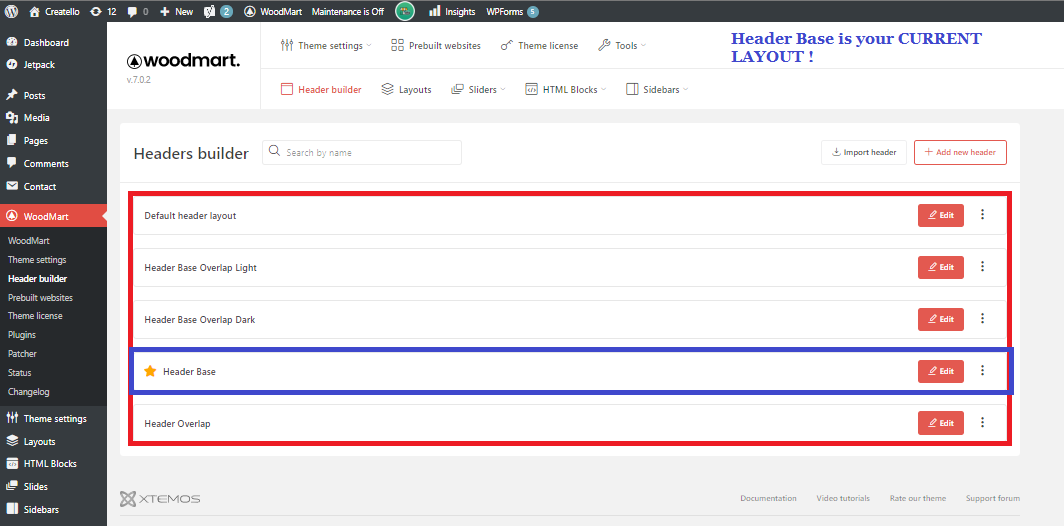Viewport: 1064px width, 526px height.
Task: Click Maintenance is Off indicator
Action: pos(347,12)
